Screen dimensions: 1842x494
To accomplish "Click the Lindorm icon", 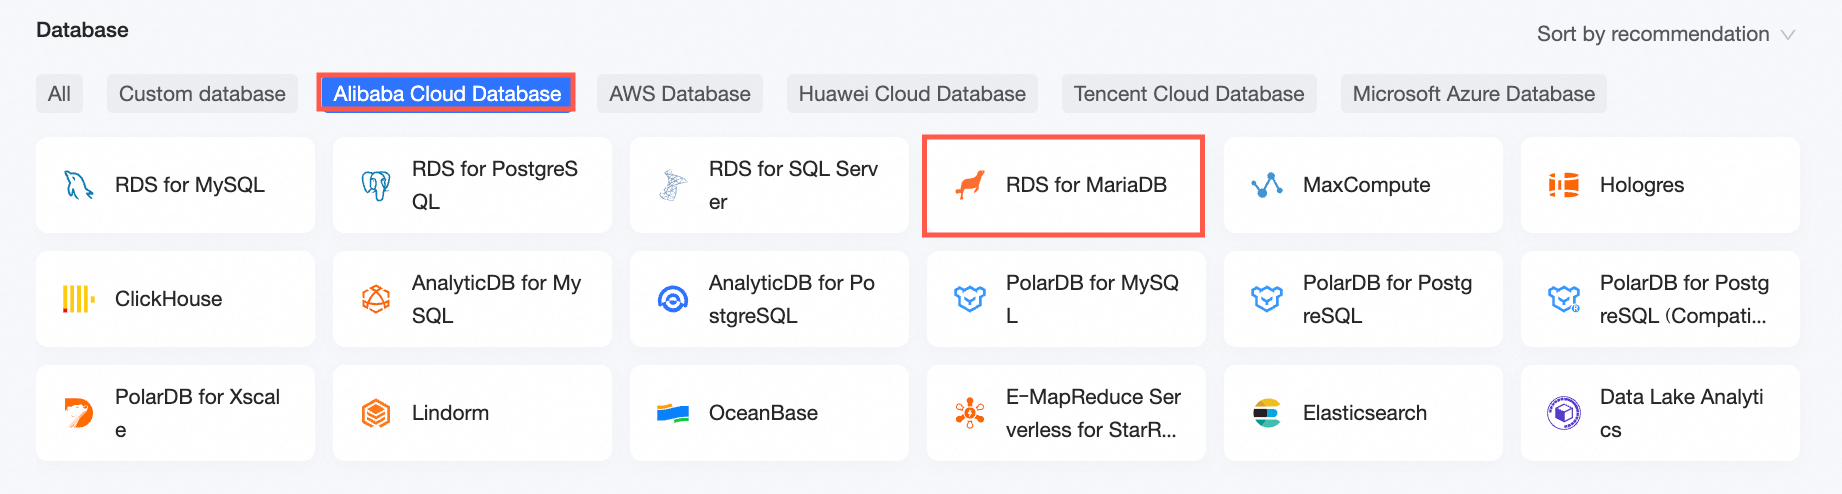I will pyautogui.click(x=376, y=413).
